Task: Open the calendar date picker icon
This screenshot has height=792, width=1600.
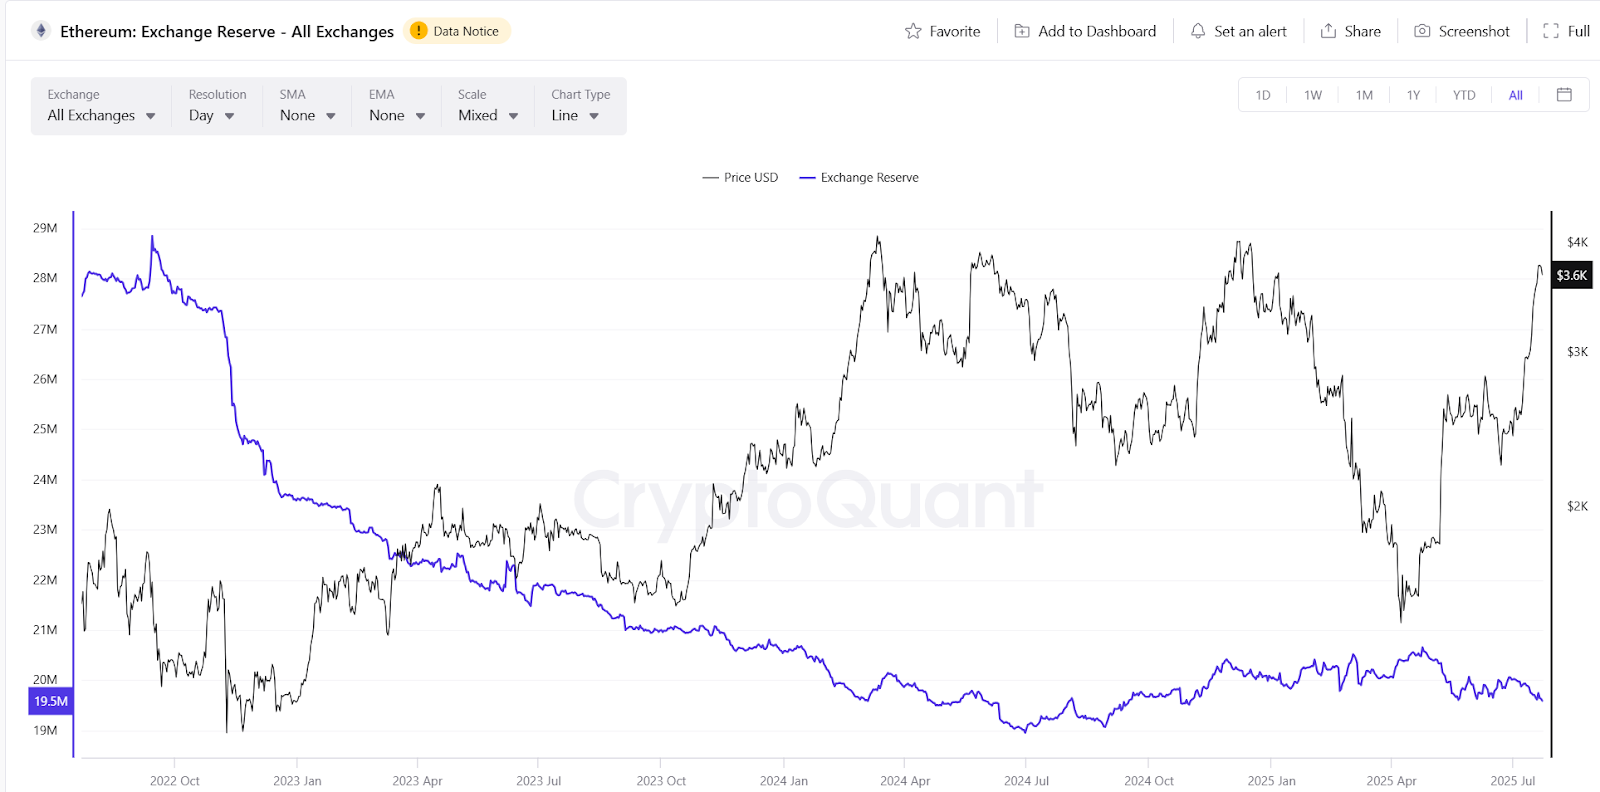Action: [1565, 95]
